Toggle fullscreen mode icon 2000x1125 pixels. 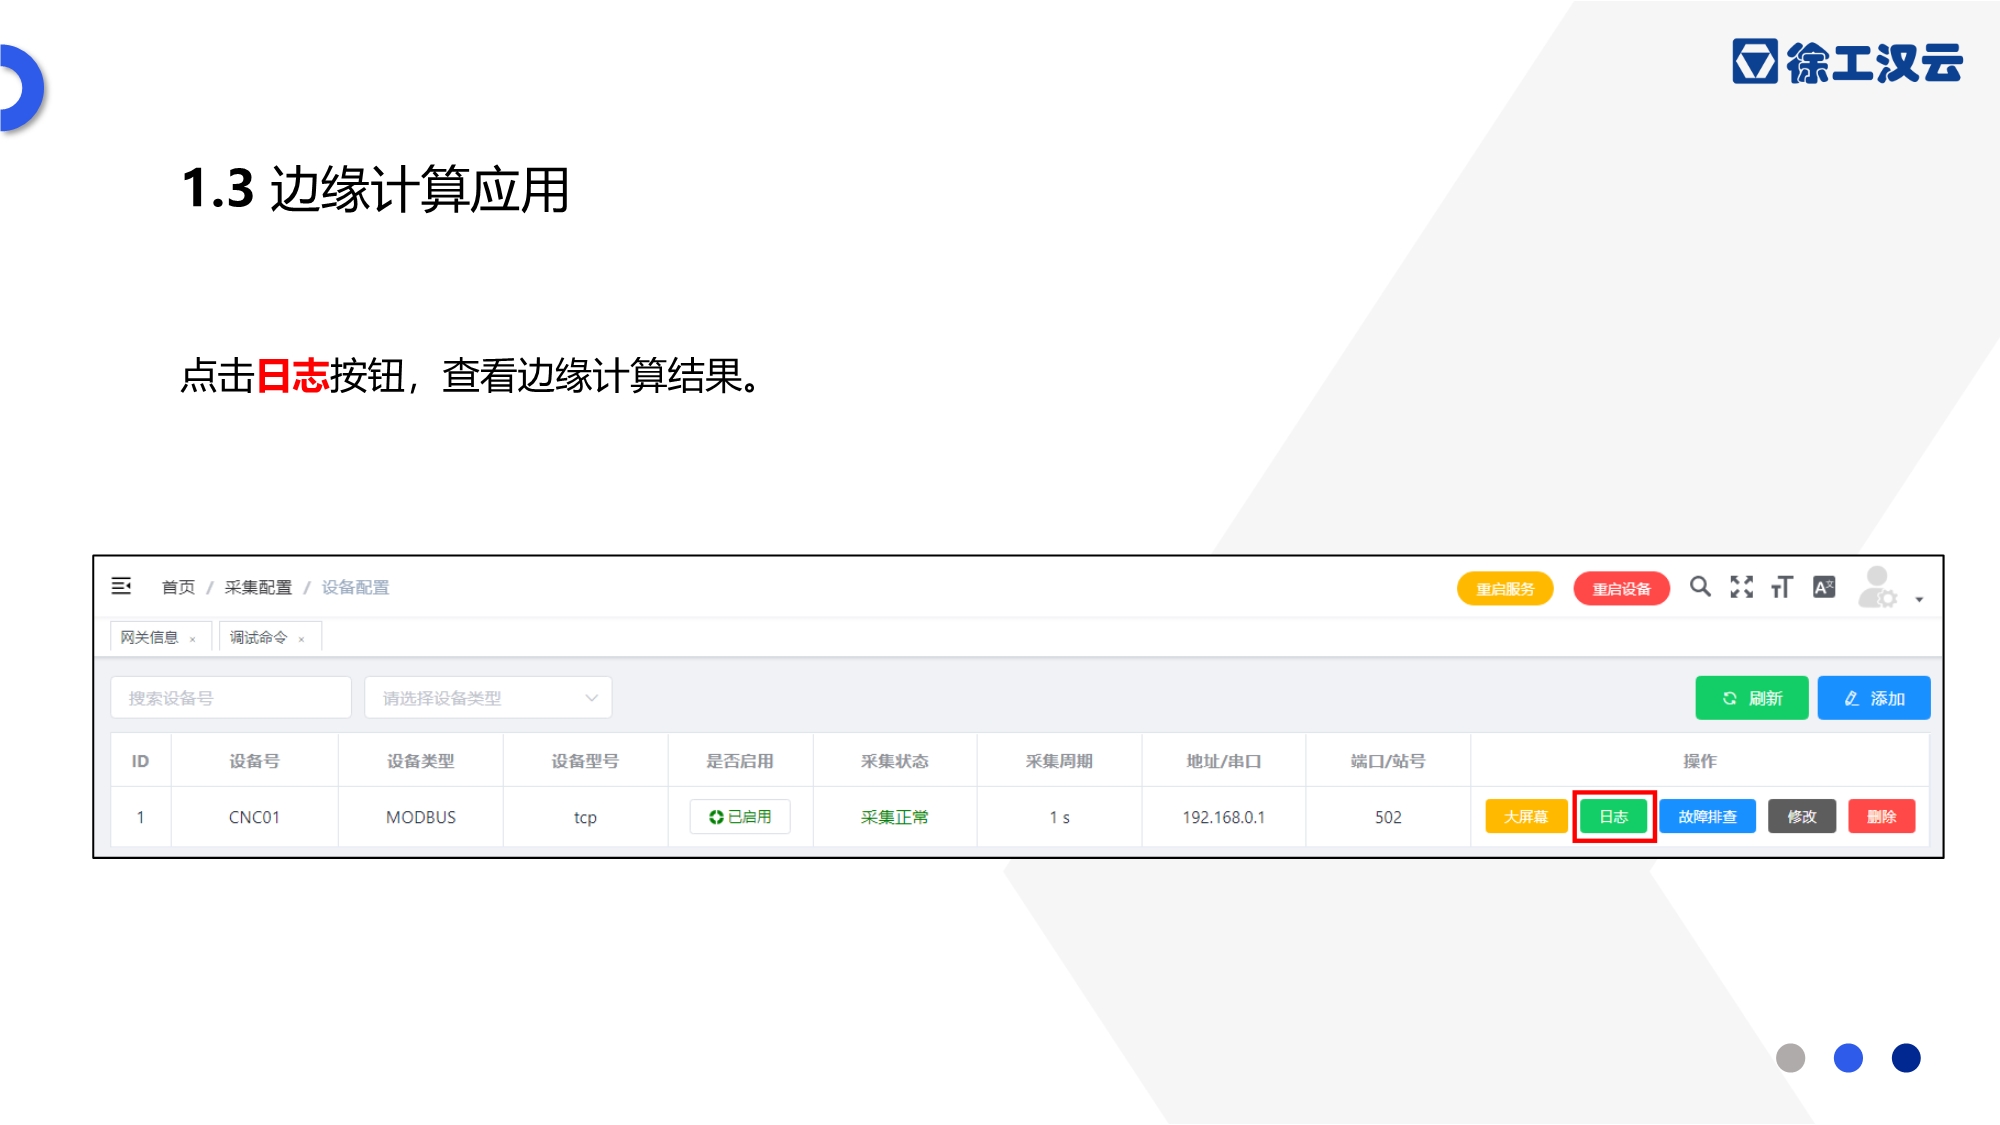click(1742, 587)
